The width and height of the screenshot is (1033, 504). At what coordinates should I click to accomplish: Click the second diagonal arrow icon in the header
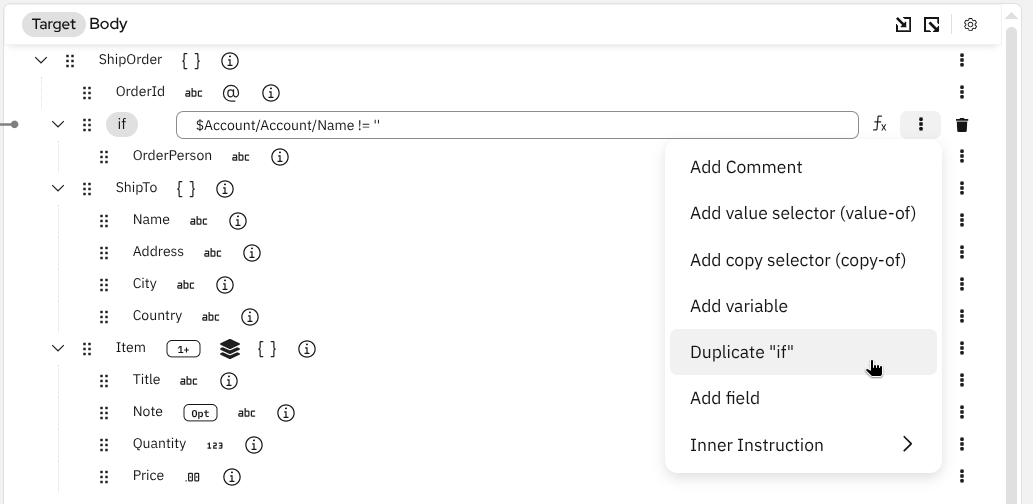[x=932, y=24]
